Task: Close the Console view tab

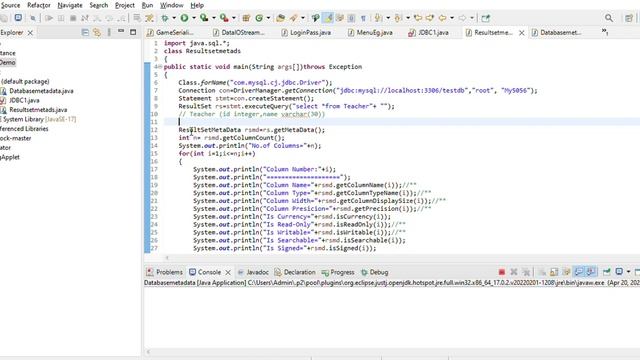Action: tap(228, 272)
